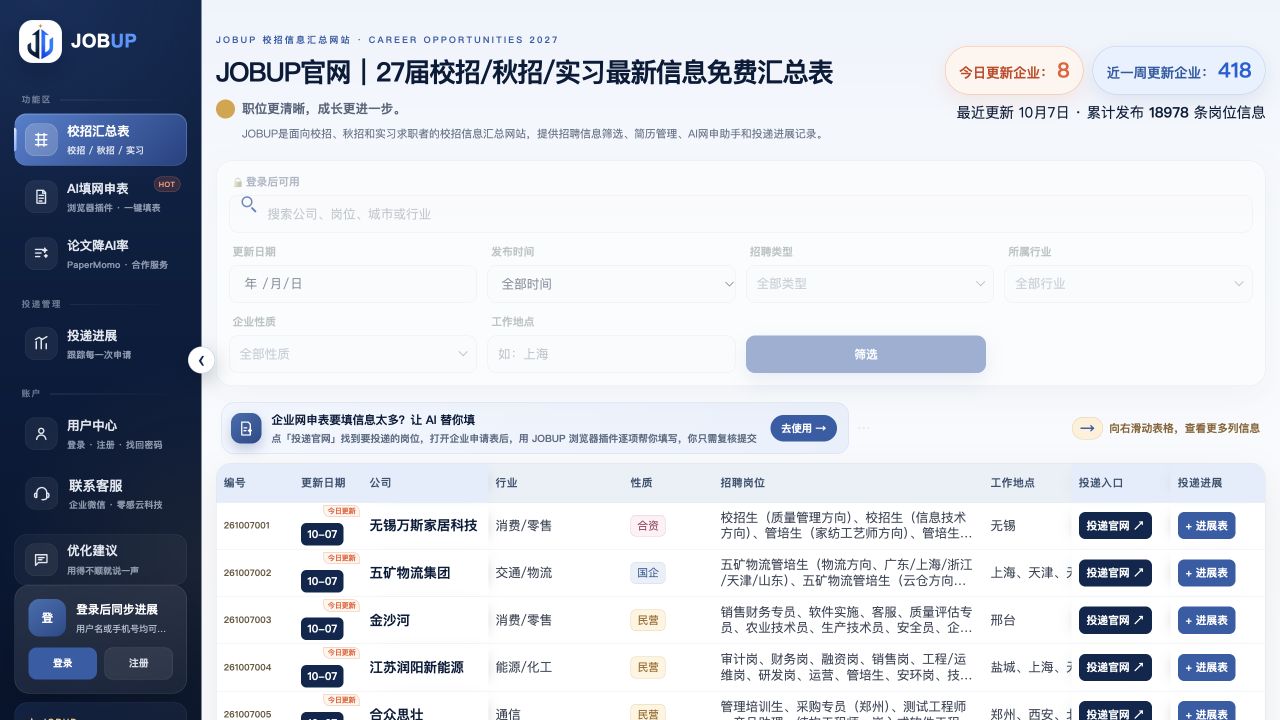Viewport: 1280px width, 720px height.
Task: Add 江苏润阳新能源 to 进展表
Action: tap(1207, 667)
